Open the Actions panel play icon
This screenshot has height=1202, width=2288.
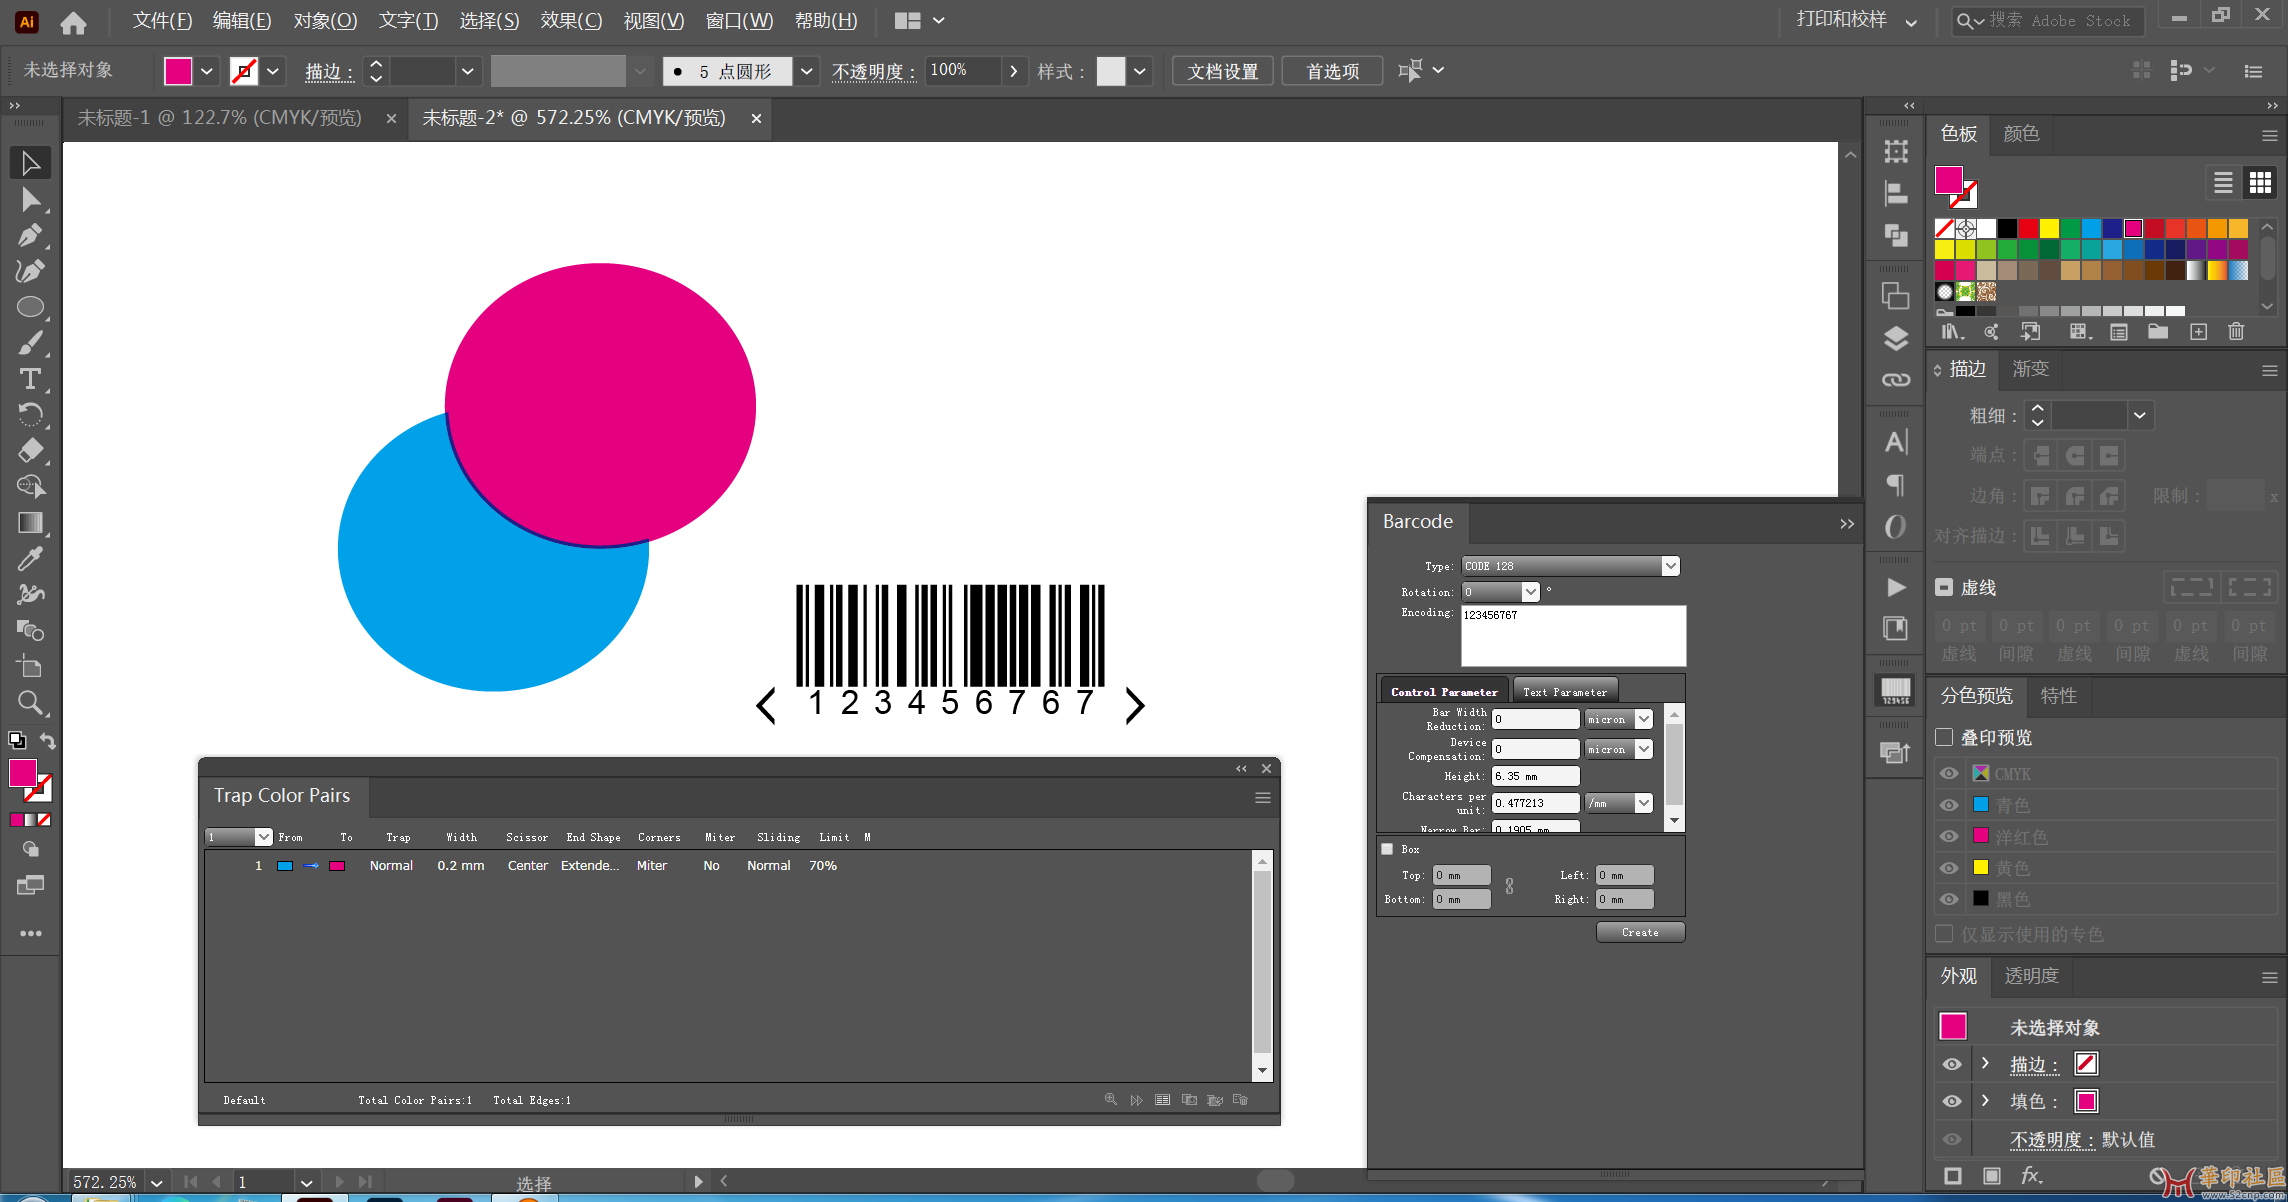click(x=1896, y=587)
